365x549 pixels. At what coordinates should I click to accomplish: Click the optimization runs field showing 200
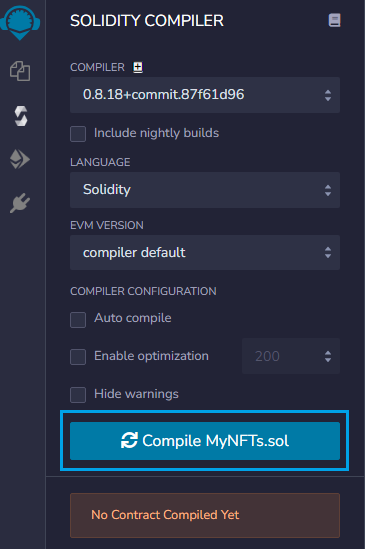pos(291,356)
